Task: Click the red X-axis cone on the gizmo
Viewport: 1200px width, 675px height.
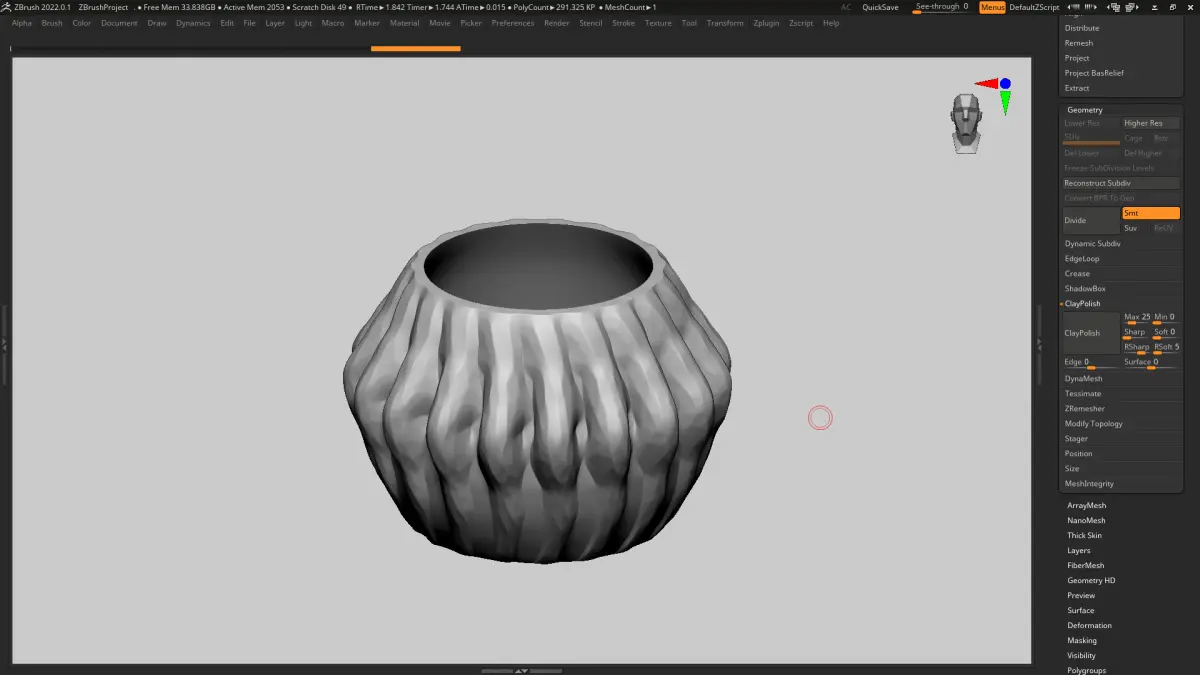Action: pos(986,84)
